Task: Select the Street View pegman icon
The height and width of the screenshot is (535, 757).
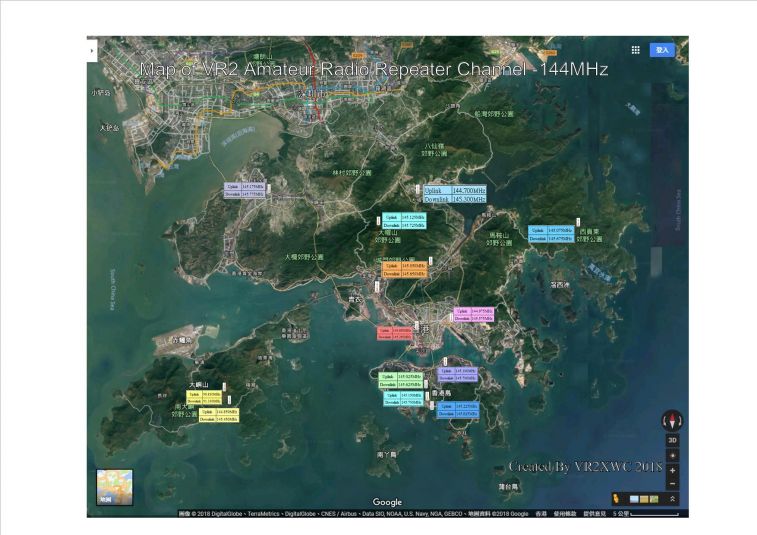Action: pos(618,498)
